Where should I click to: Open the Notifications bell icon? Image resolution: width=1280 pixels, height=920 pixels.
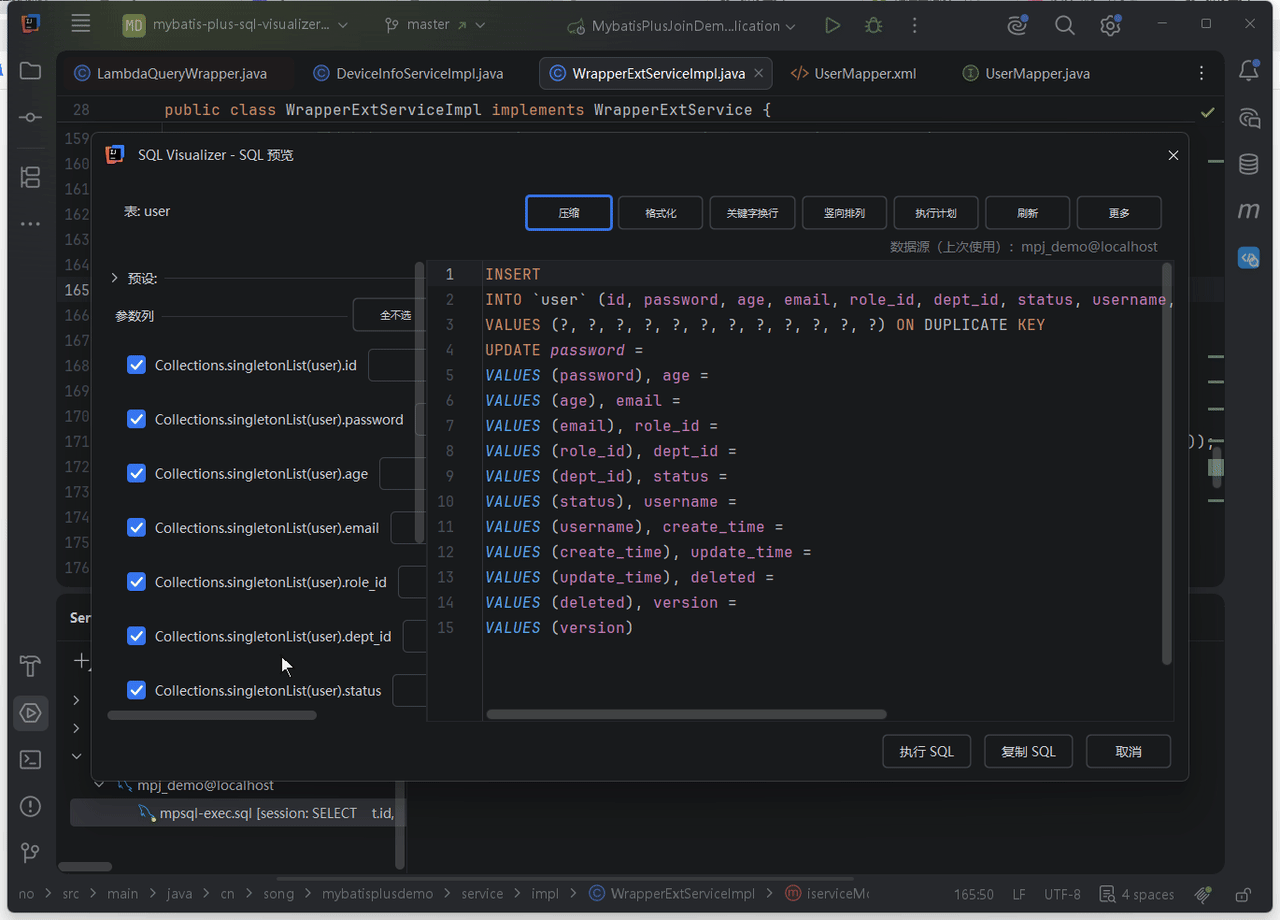1249,71
